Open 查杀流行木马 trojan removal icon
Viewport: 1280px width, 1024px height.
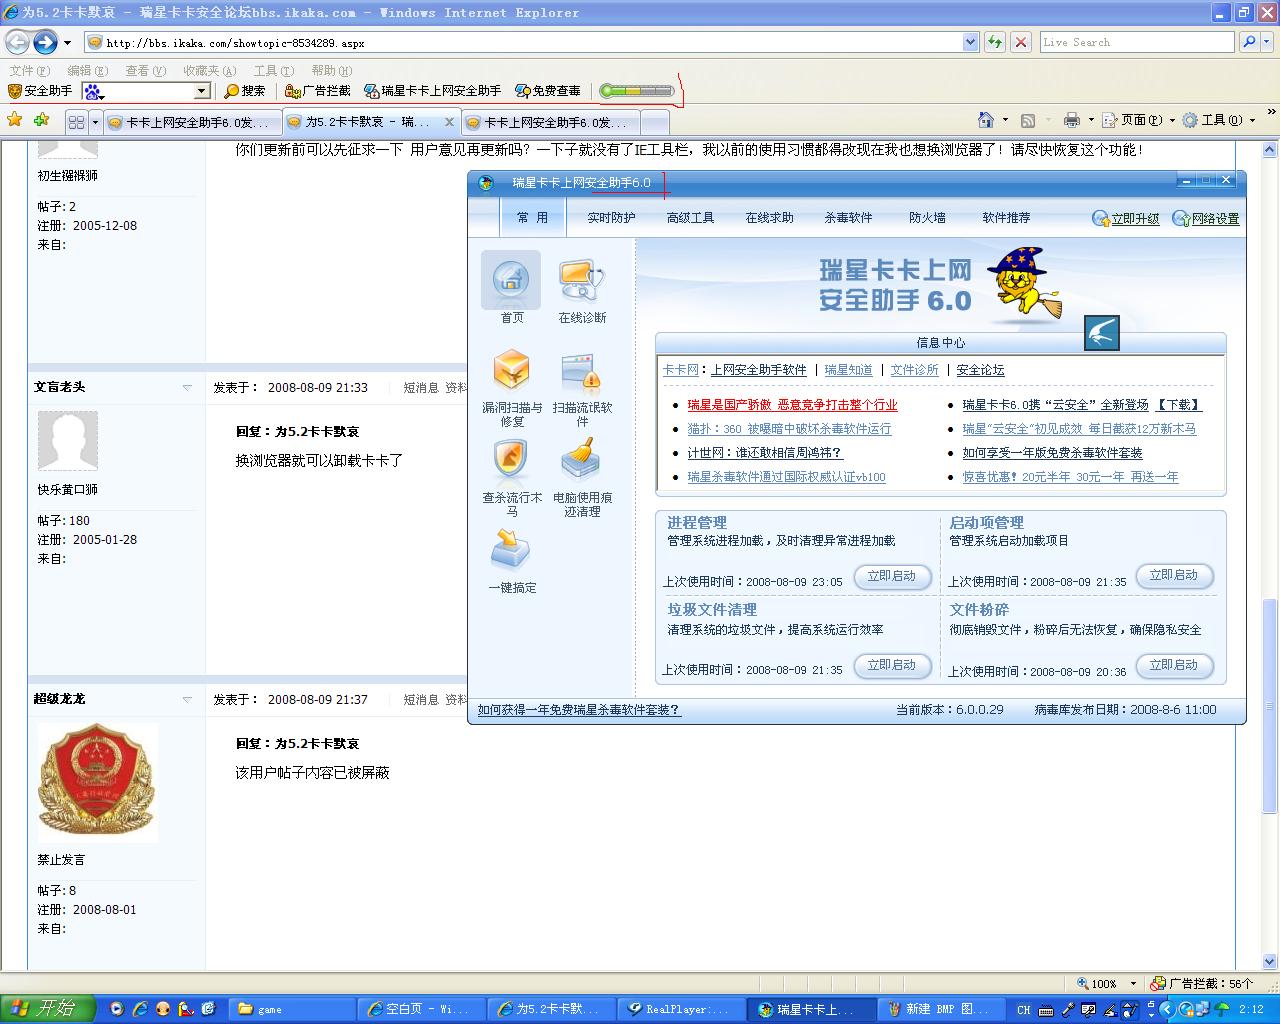pyautogui.click(x=512, y=478)
